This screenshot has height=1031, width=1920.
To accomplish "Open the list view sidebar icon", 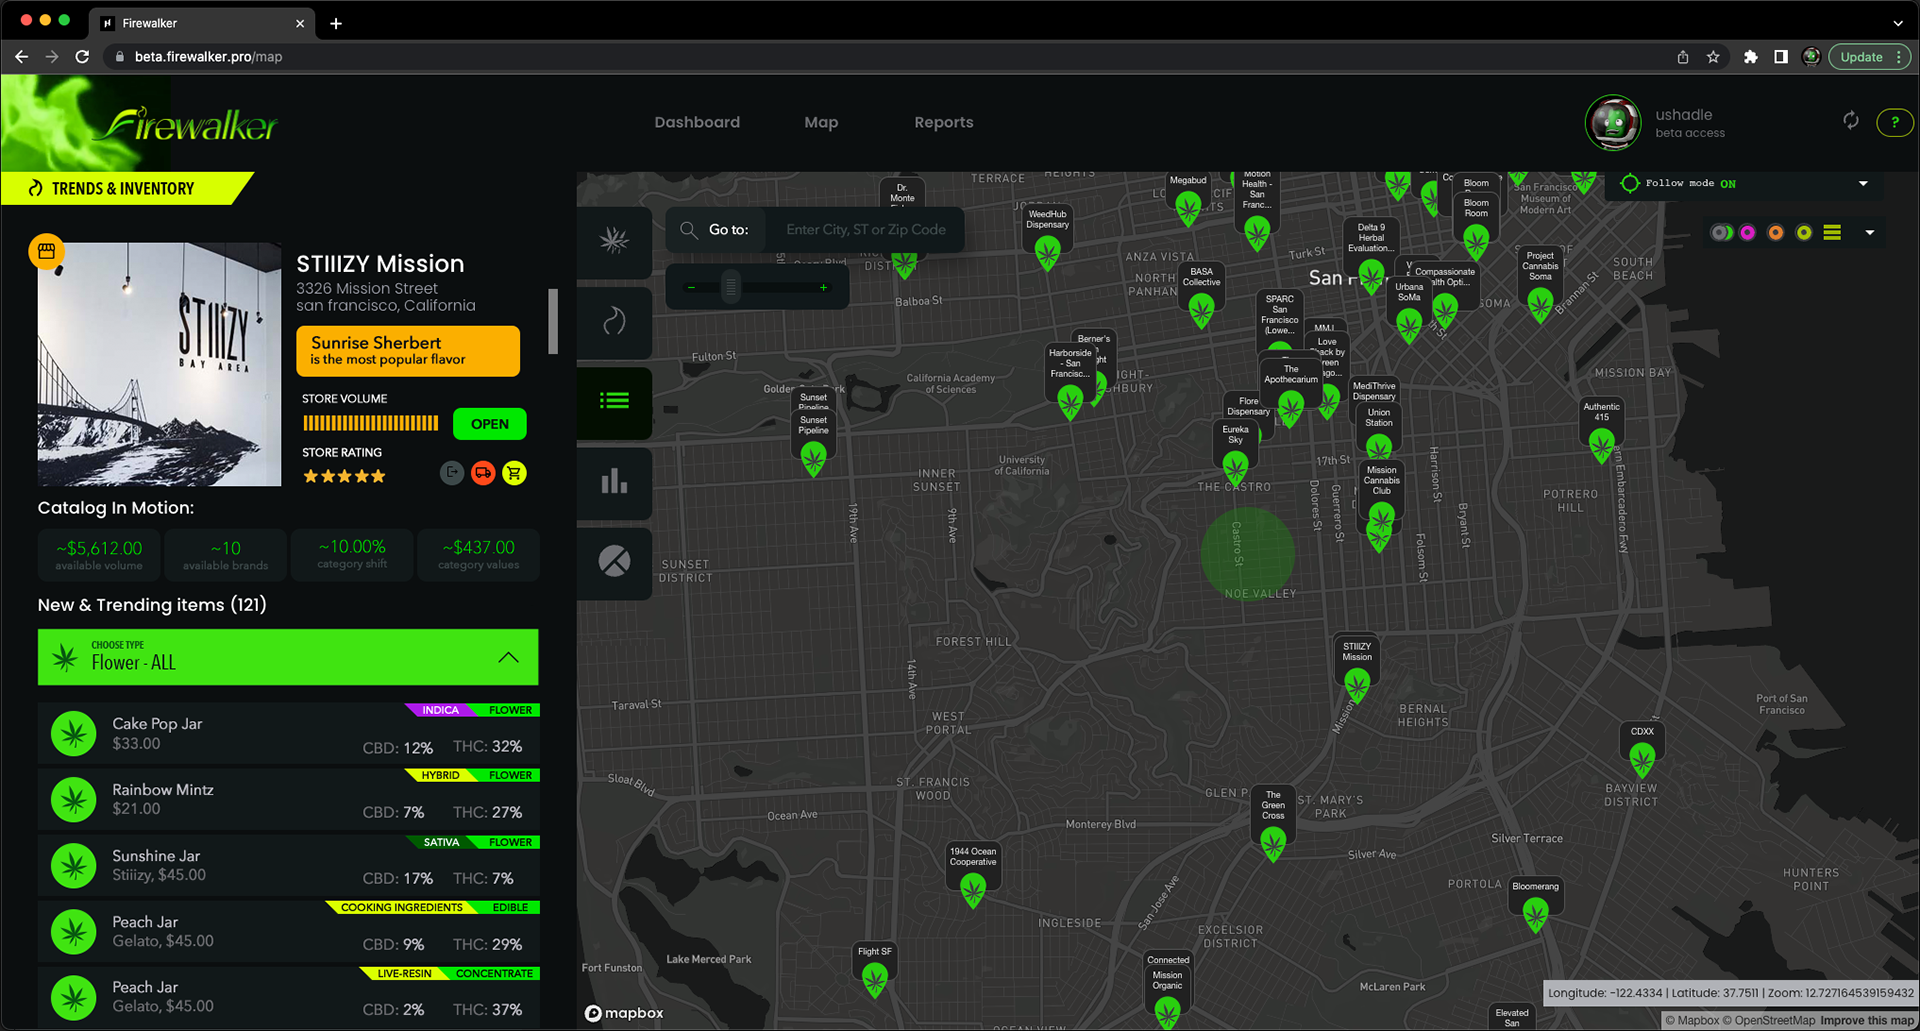I will (614, 401).
